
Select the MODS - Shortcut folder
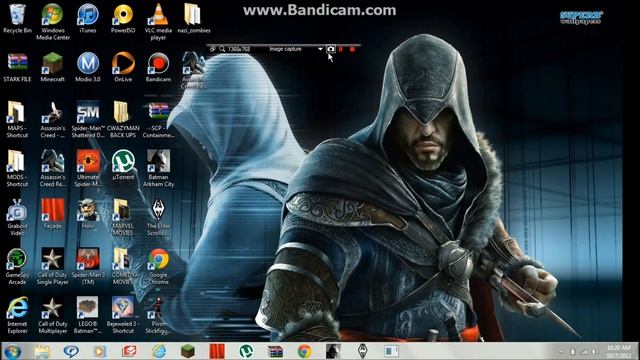[17, 168]
